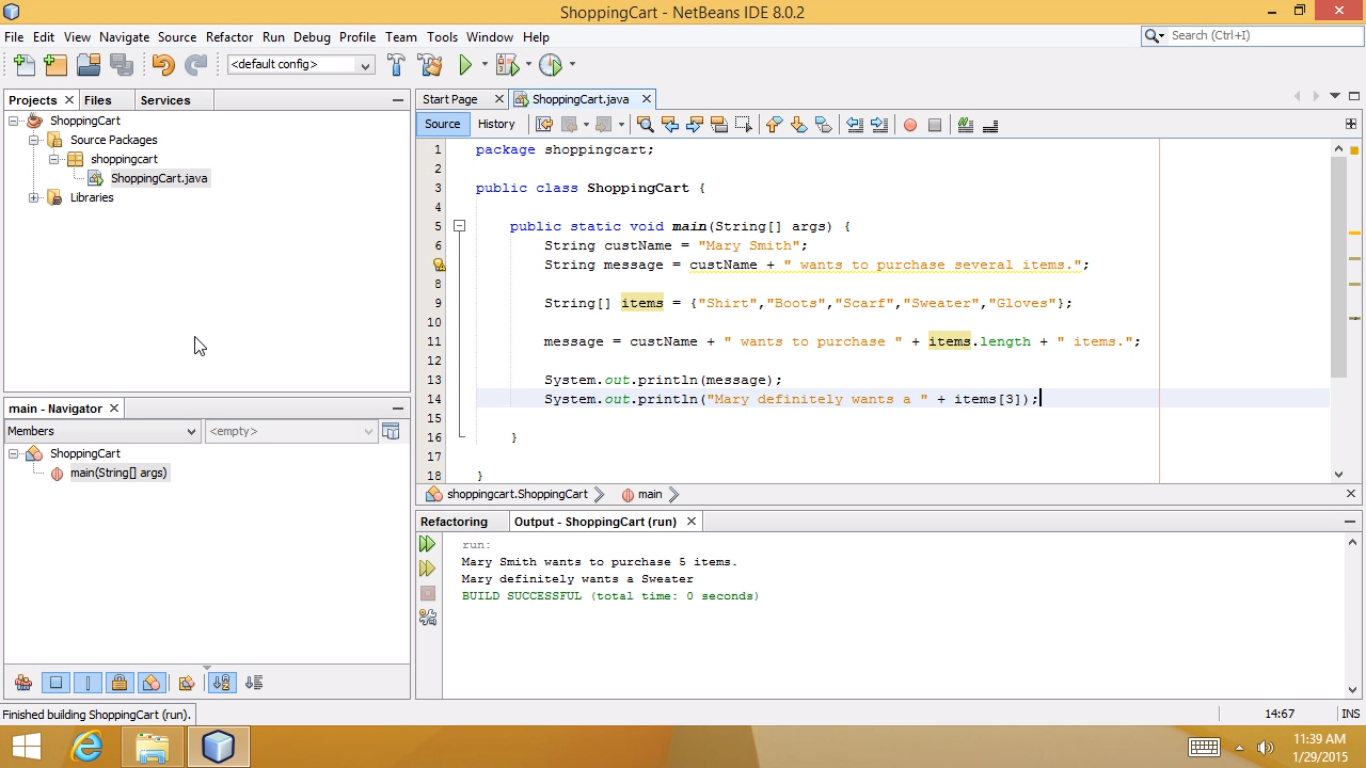
Task: Click the Comment lines icon in editor toolbar
Action: pyautogui.click(x=965, y=125)
